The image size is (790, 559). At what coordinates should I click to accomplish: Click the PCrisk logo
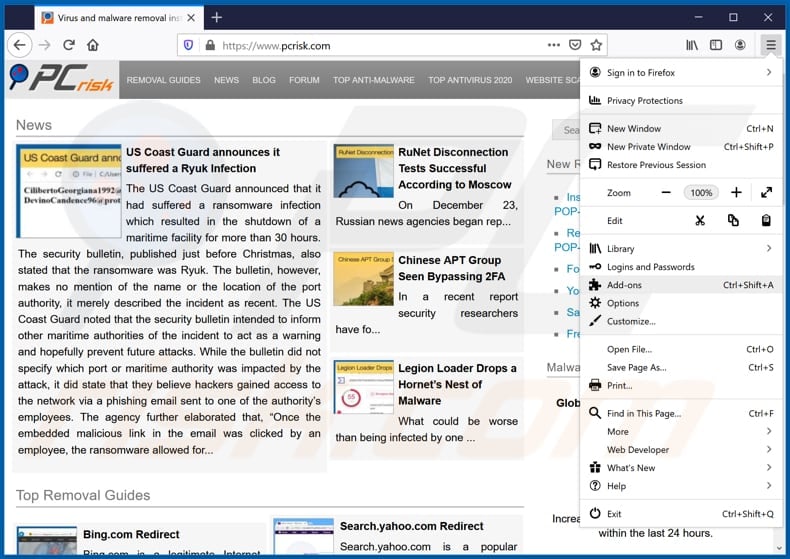click(x=61, y=79)
